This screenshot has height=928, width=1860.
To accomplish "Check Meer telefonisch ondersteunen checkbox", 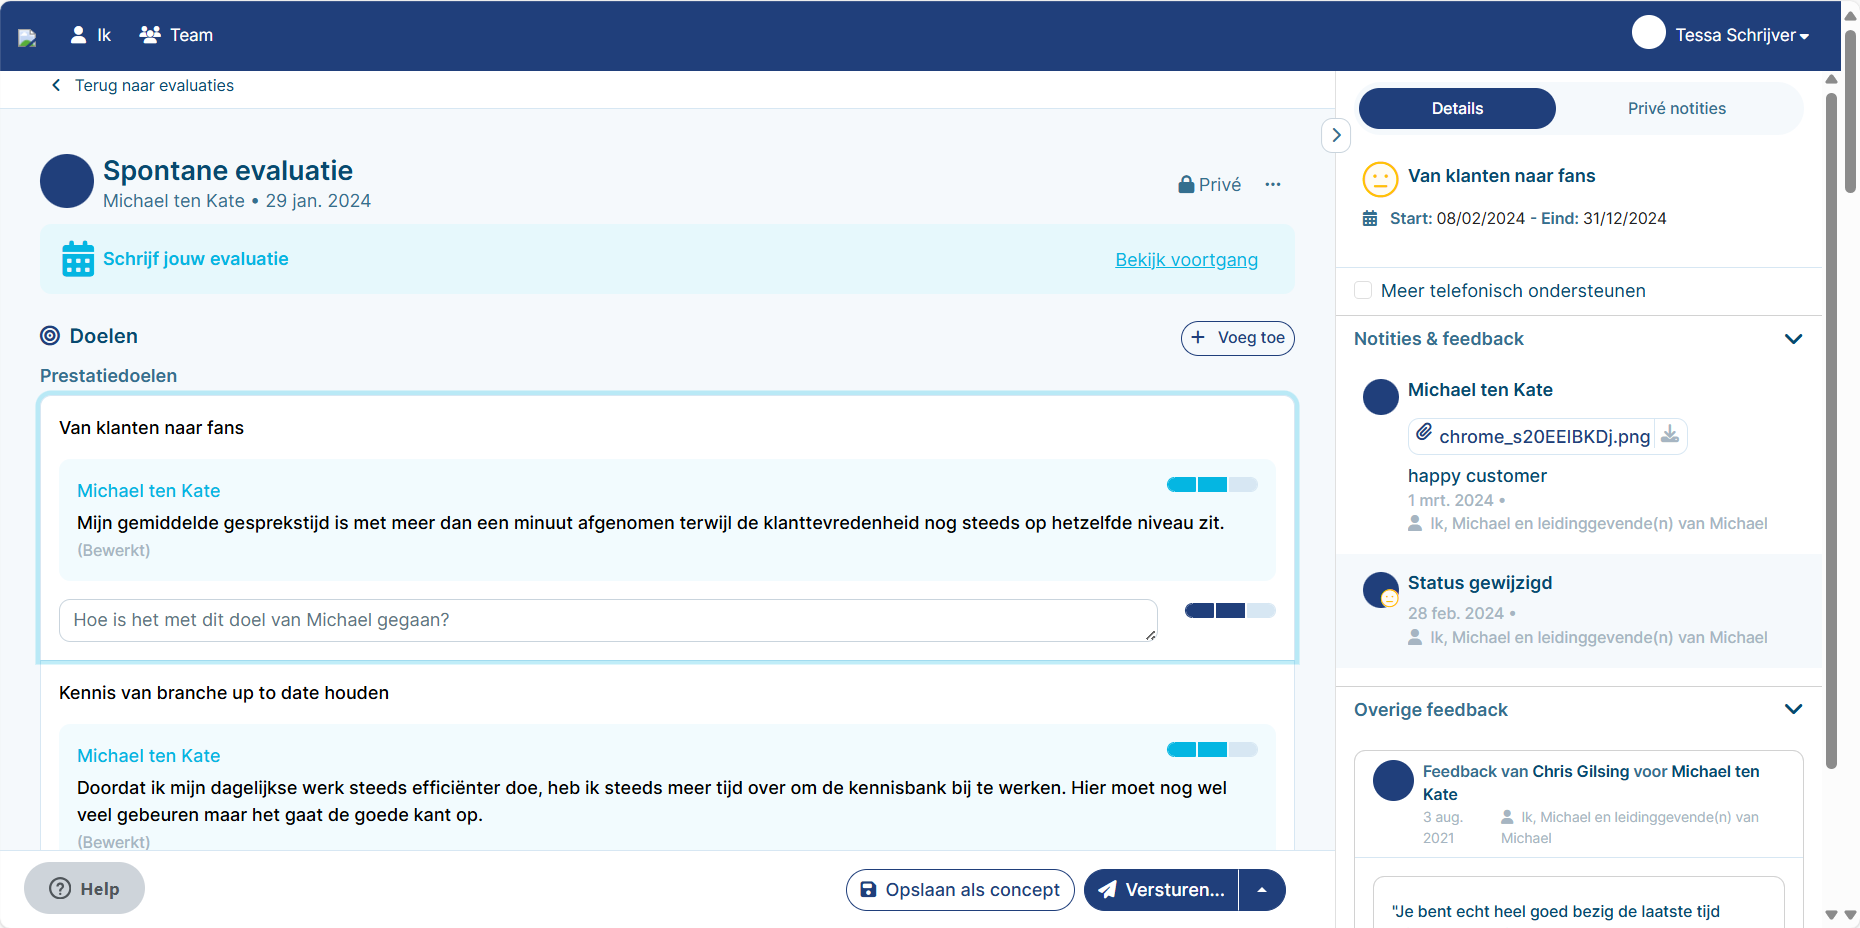I will (x=1363, y=290).
